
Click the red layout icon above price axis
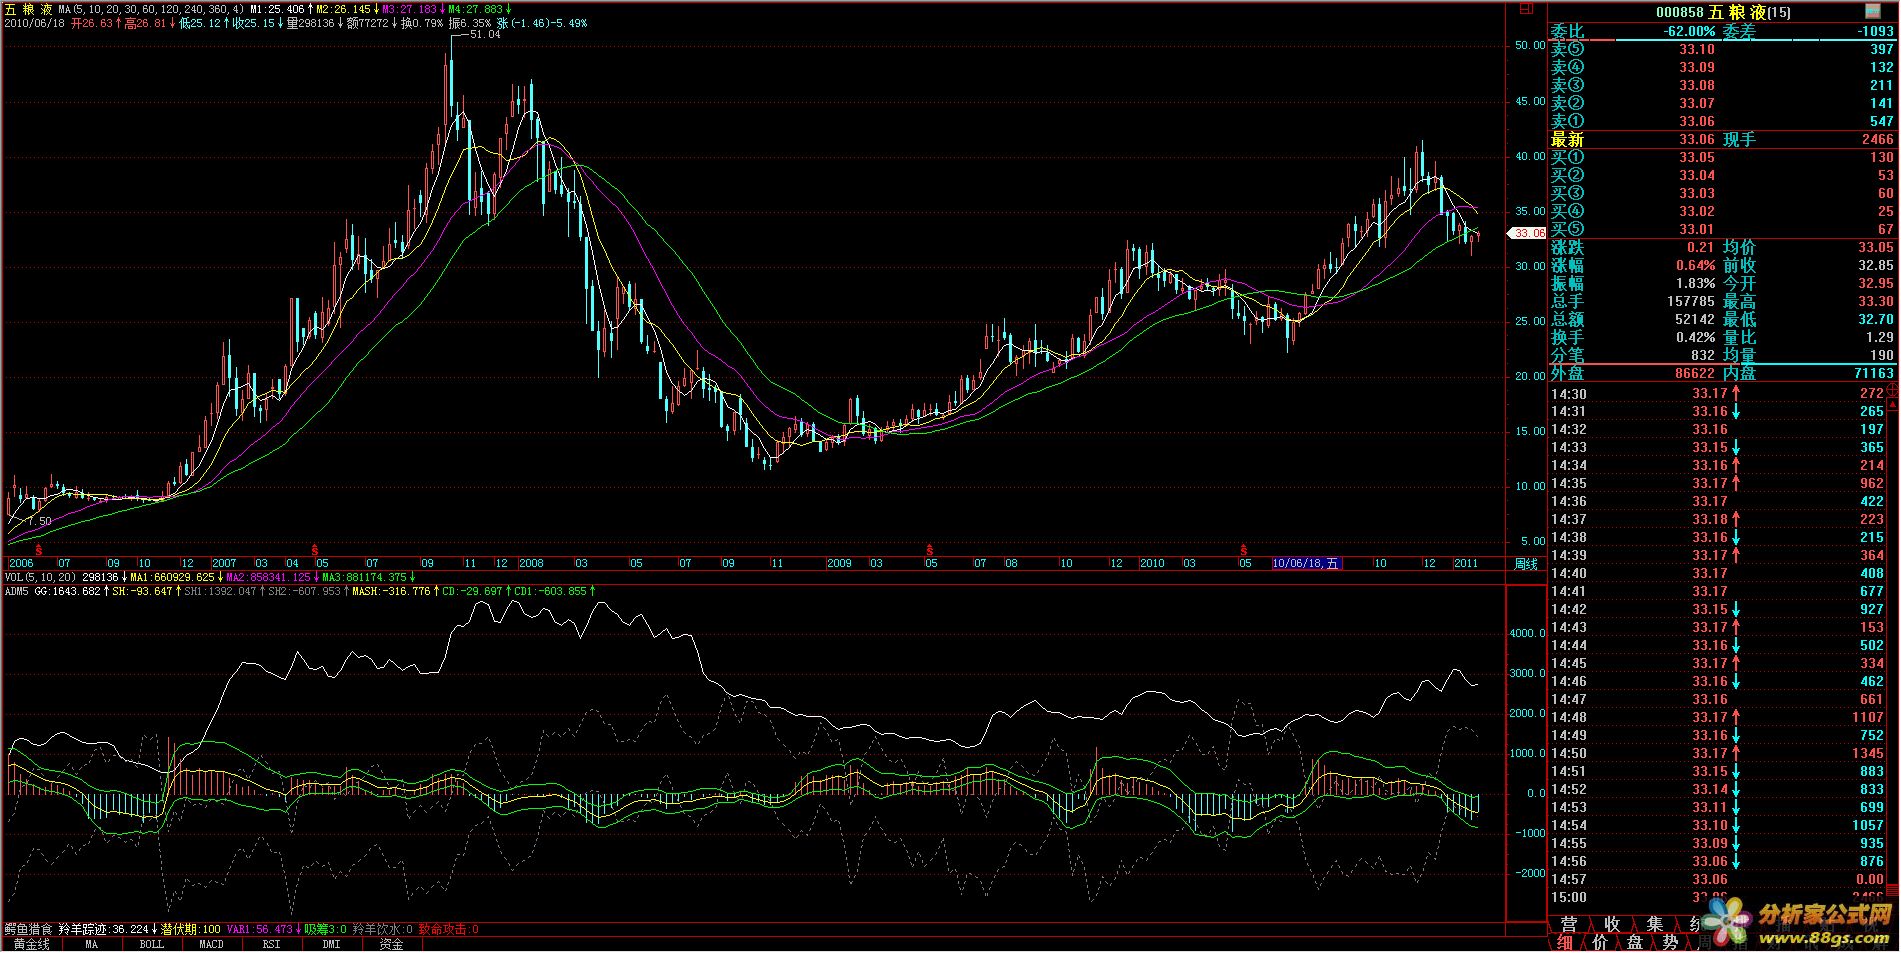coord(1526,8)
